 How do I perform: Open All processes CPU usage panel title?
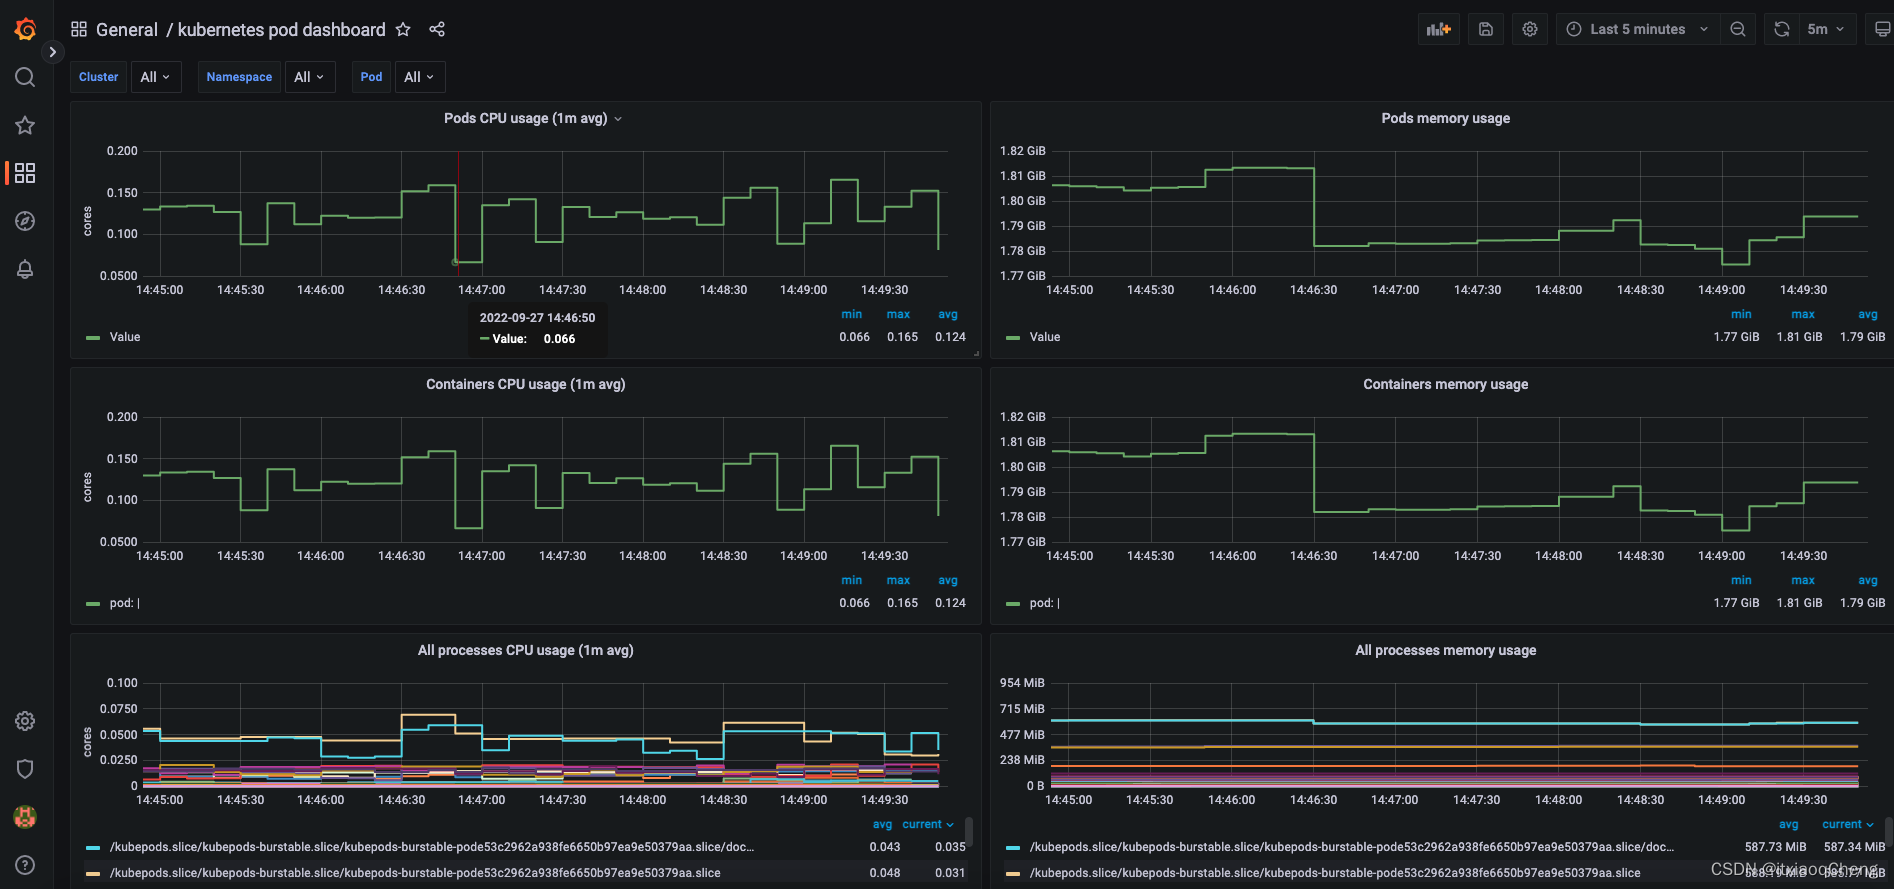click(x=525, y=650)
